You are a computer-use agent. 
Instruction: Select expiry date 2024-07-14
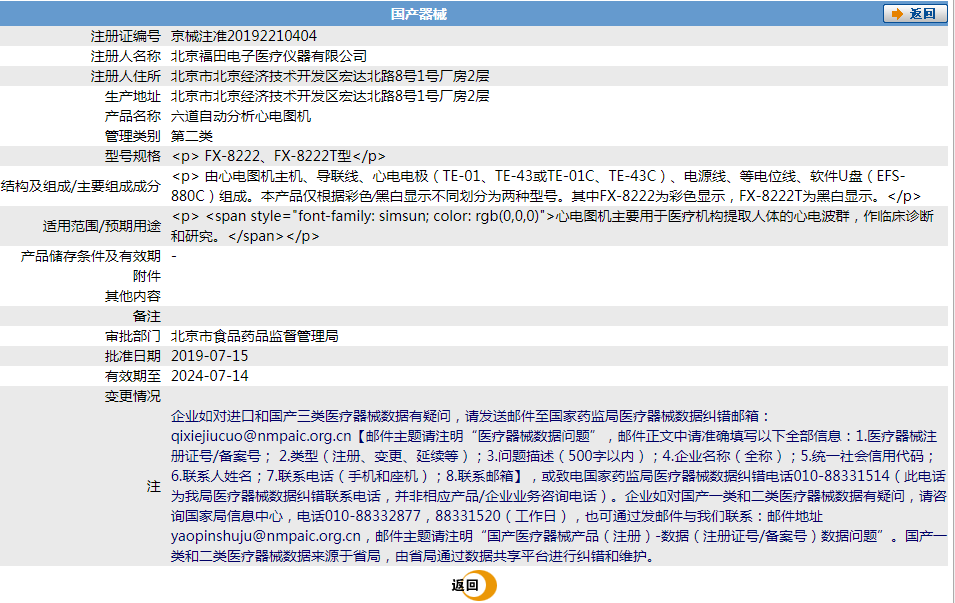click(x=210, y=376)
